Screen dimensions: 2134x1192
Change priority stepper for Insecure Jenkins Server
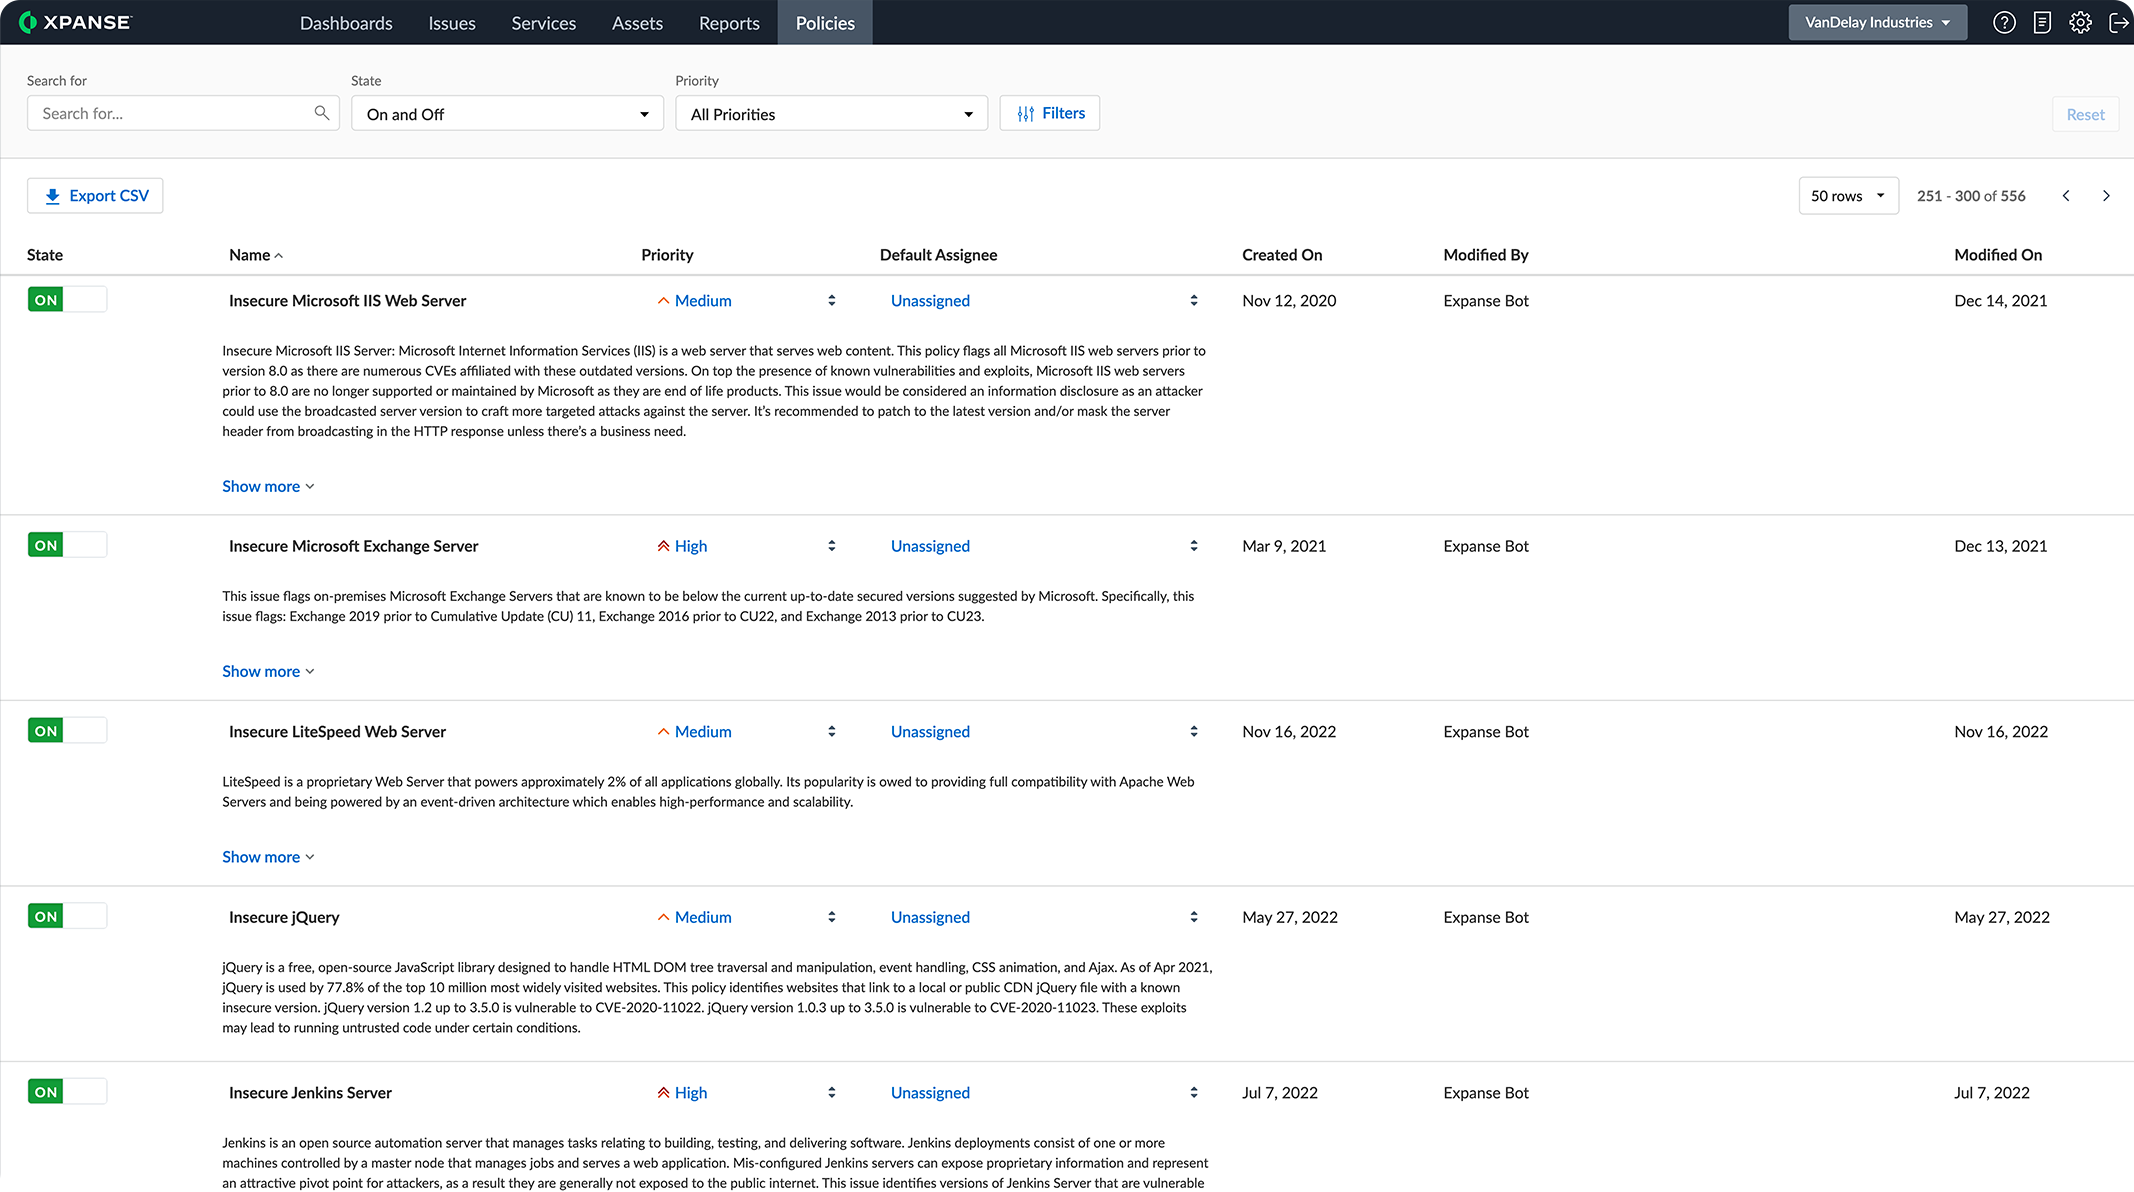[x=831, y=1093]
